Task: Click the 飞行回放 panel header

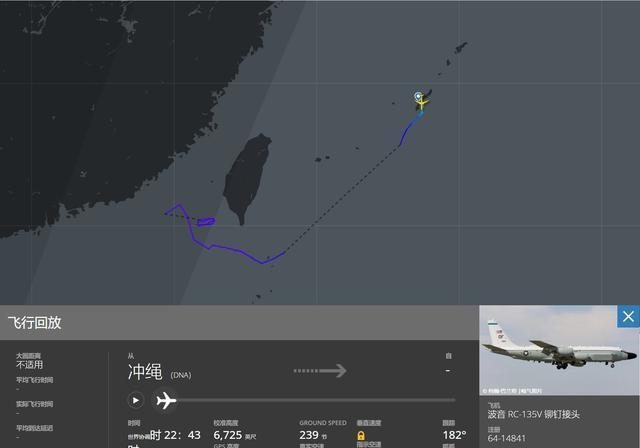Action: pos(35,323)
